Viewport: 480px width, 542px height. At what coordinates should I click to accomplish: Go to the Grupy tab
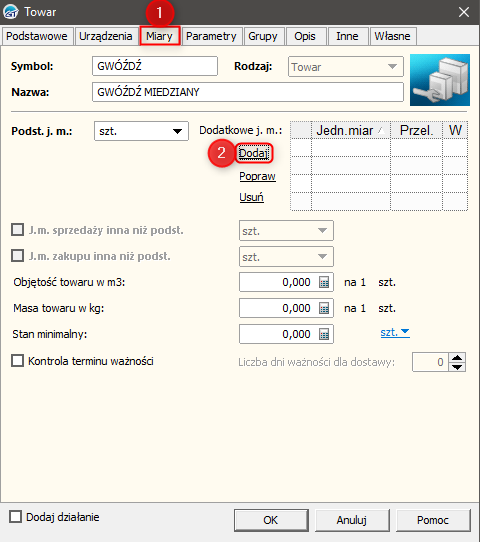[x=263, y=36]
